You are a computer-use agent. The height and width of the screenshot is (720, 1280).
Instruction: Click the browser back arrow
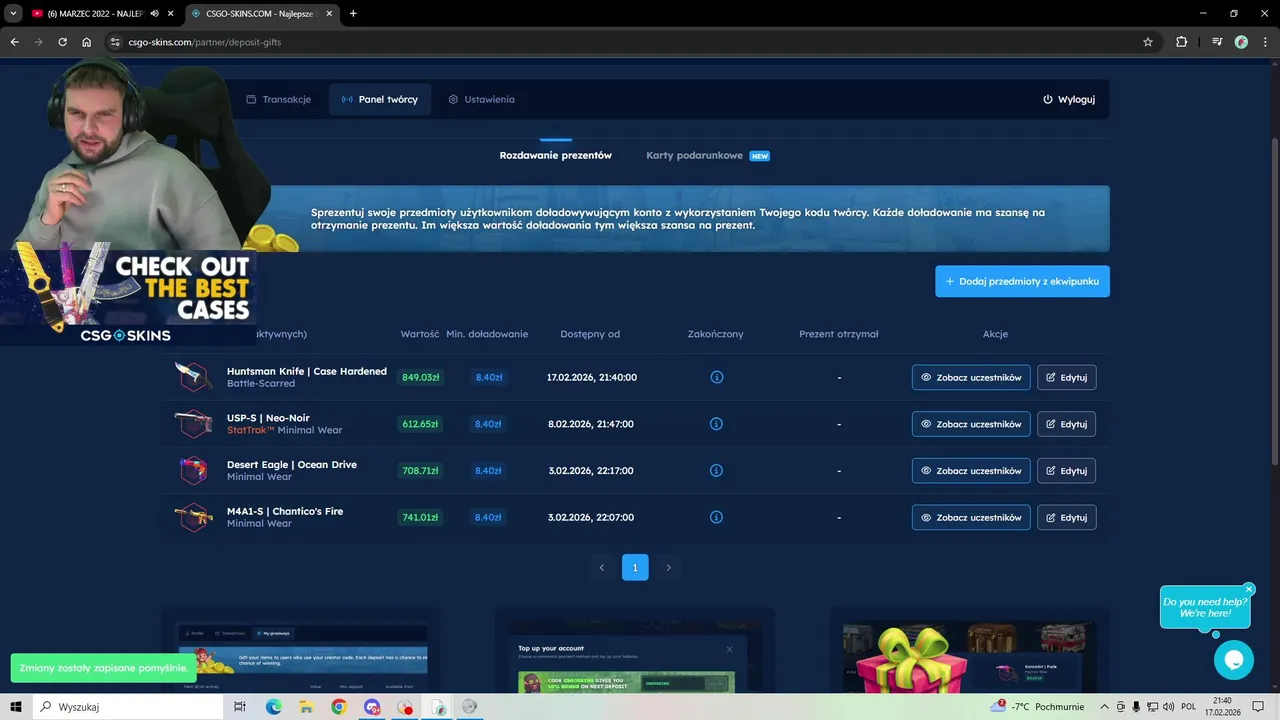click(14, 42)
